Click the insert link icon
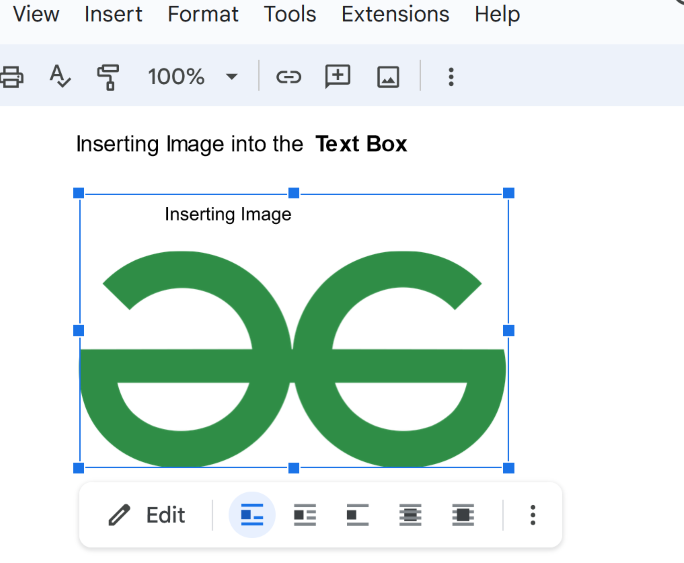This screenshot has height=563, width=684. [x=288, y=76]
